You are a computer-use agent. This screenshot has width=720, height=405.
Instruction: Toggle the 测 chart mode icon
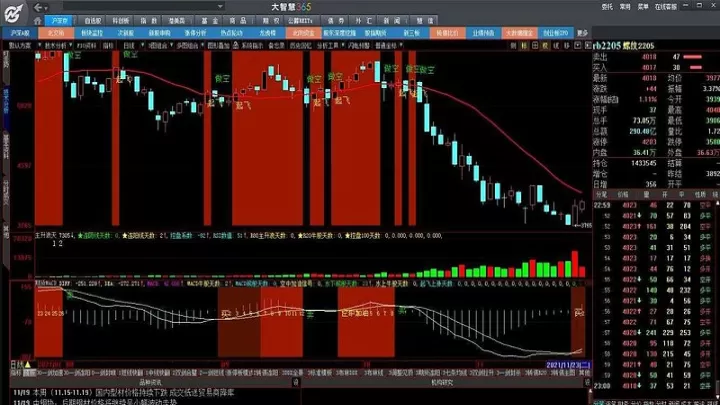click(x=513, y=45)
